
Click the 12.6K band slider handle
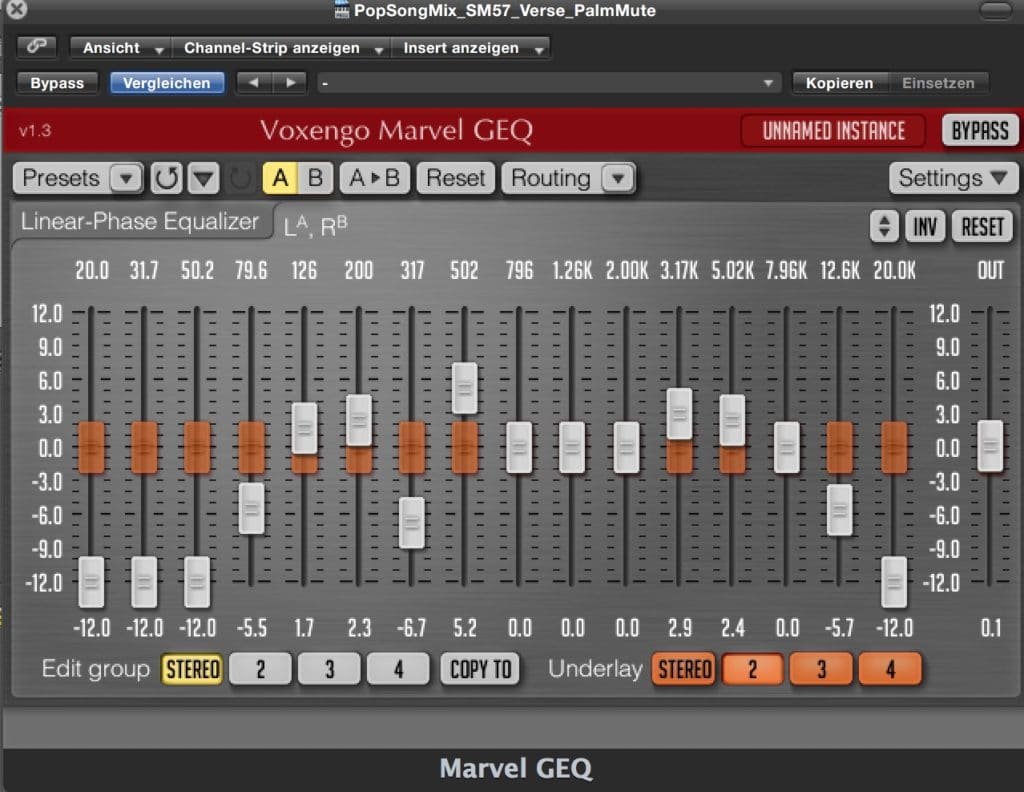click(840, 510)
